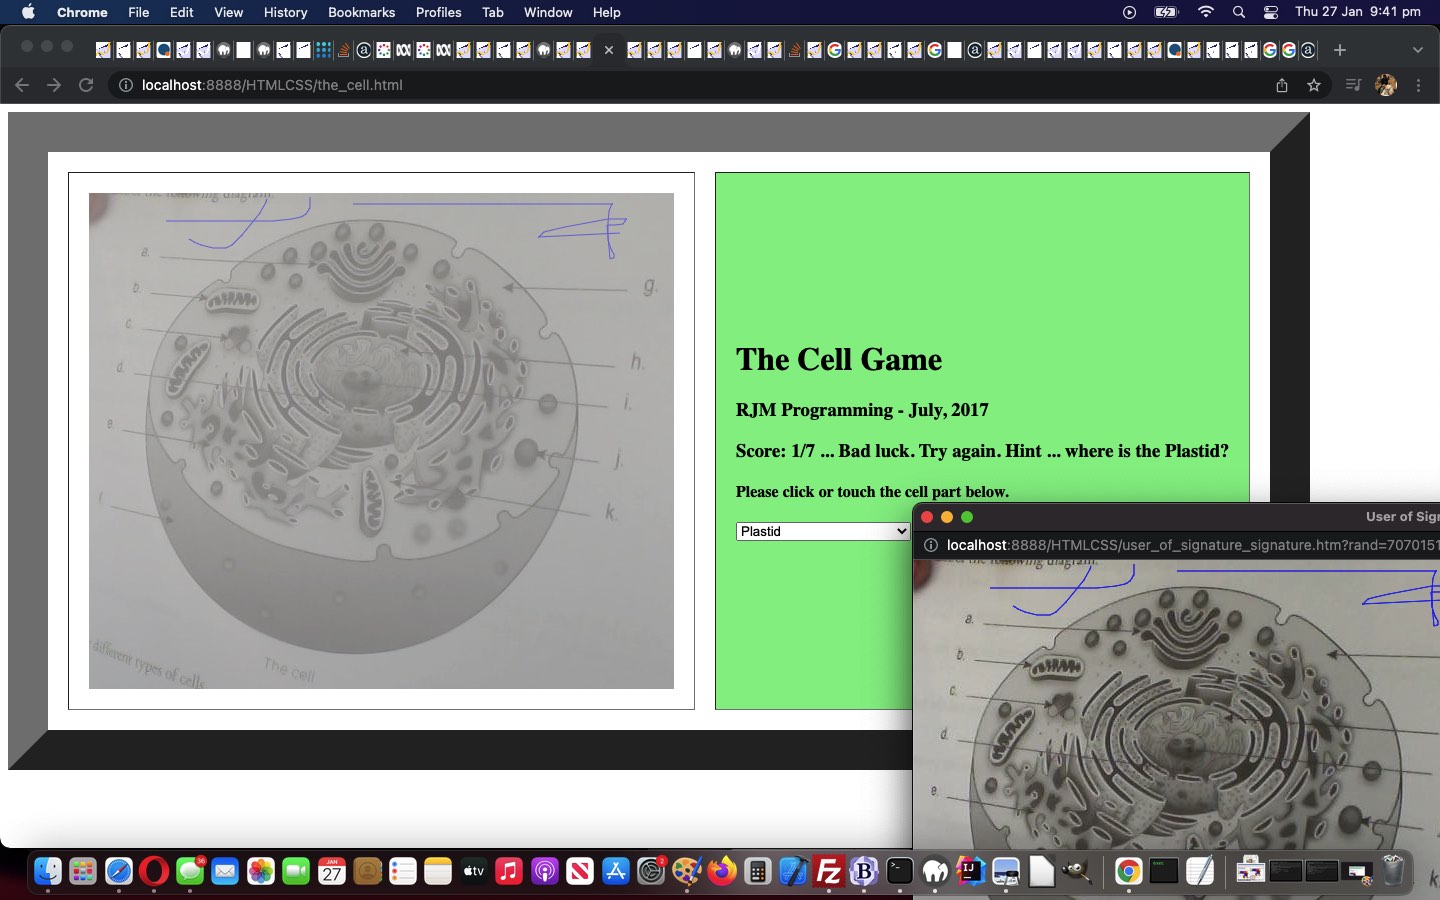Open the media controls icon in the toolbar

pyautogui.click(x=1353, y=86)
